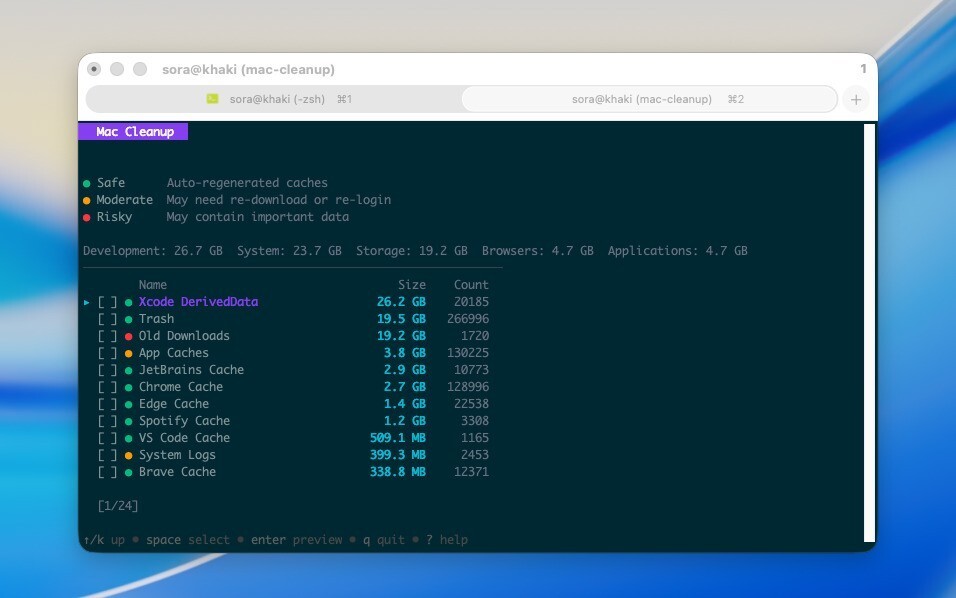Click the Name column header

pos(152,285)
